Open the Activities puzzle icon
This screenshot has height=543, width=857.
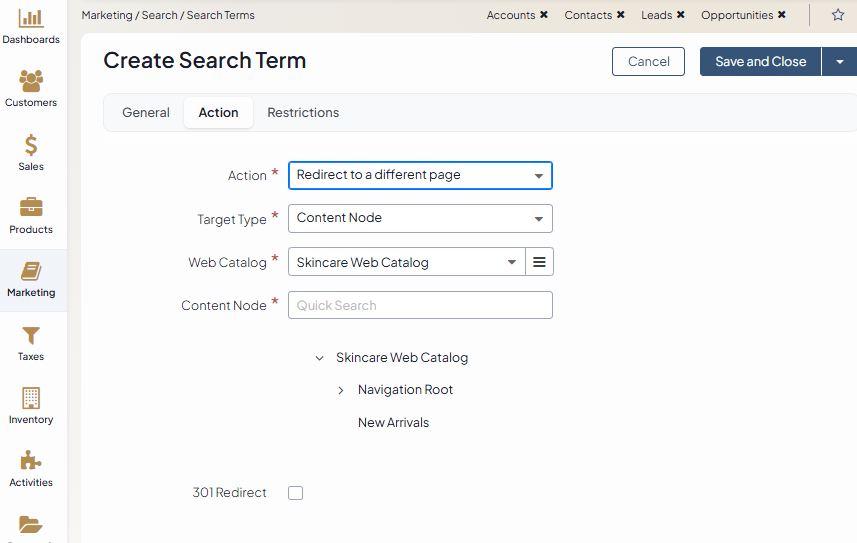tap(31, 461)
